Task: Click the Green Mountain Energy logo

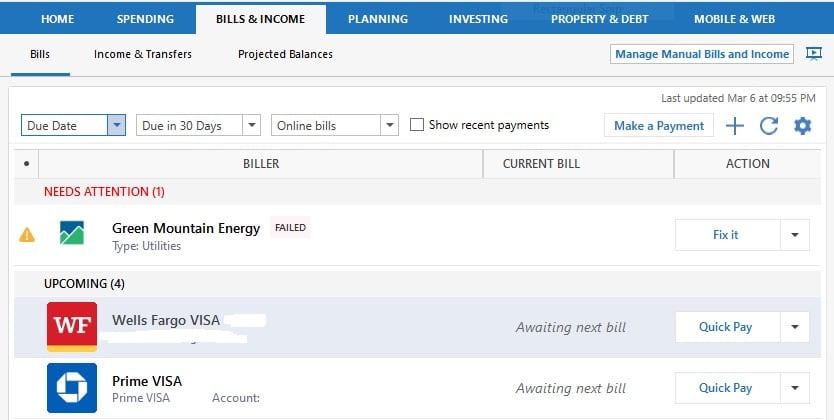Action: coord(72,235)
